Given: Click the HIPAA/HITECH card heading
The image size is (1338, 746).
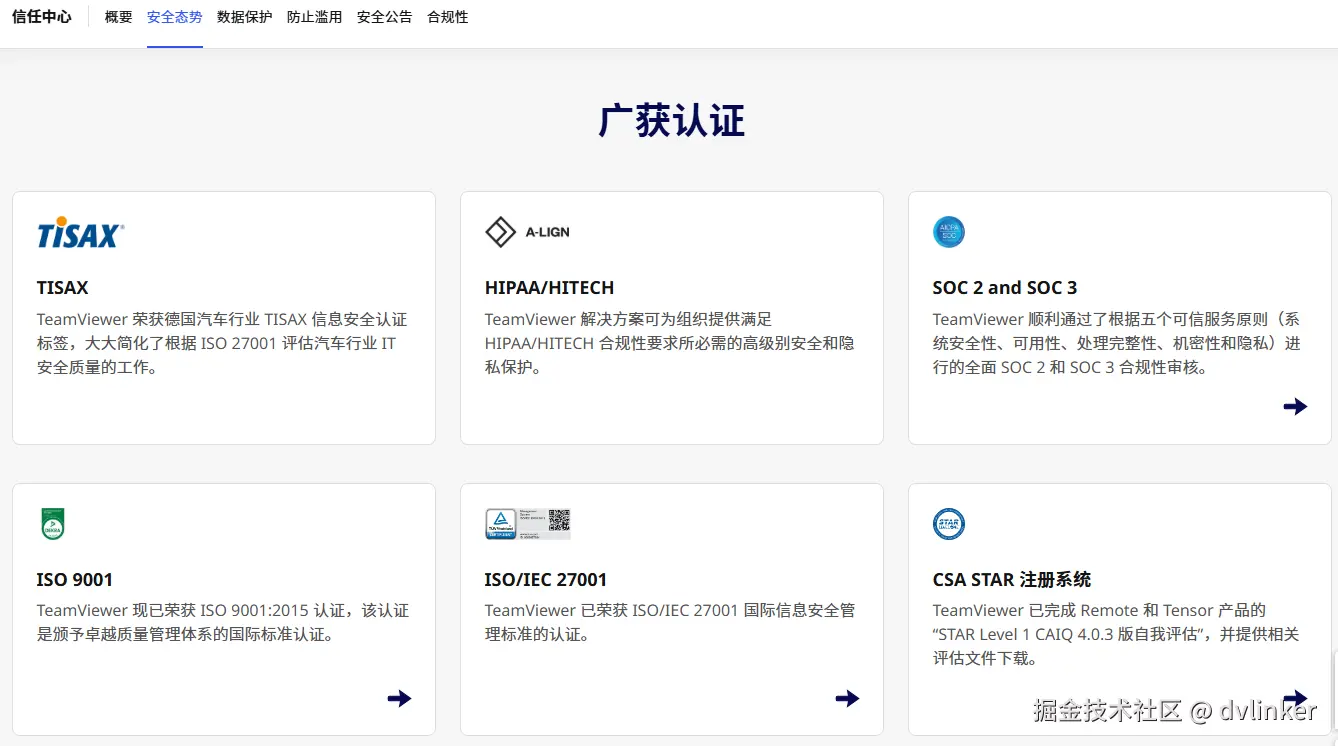Looking at the screenshot, I should [x=549, y=288].
